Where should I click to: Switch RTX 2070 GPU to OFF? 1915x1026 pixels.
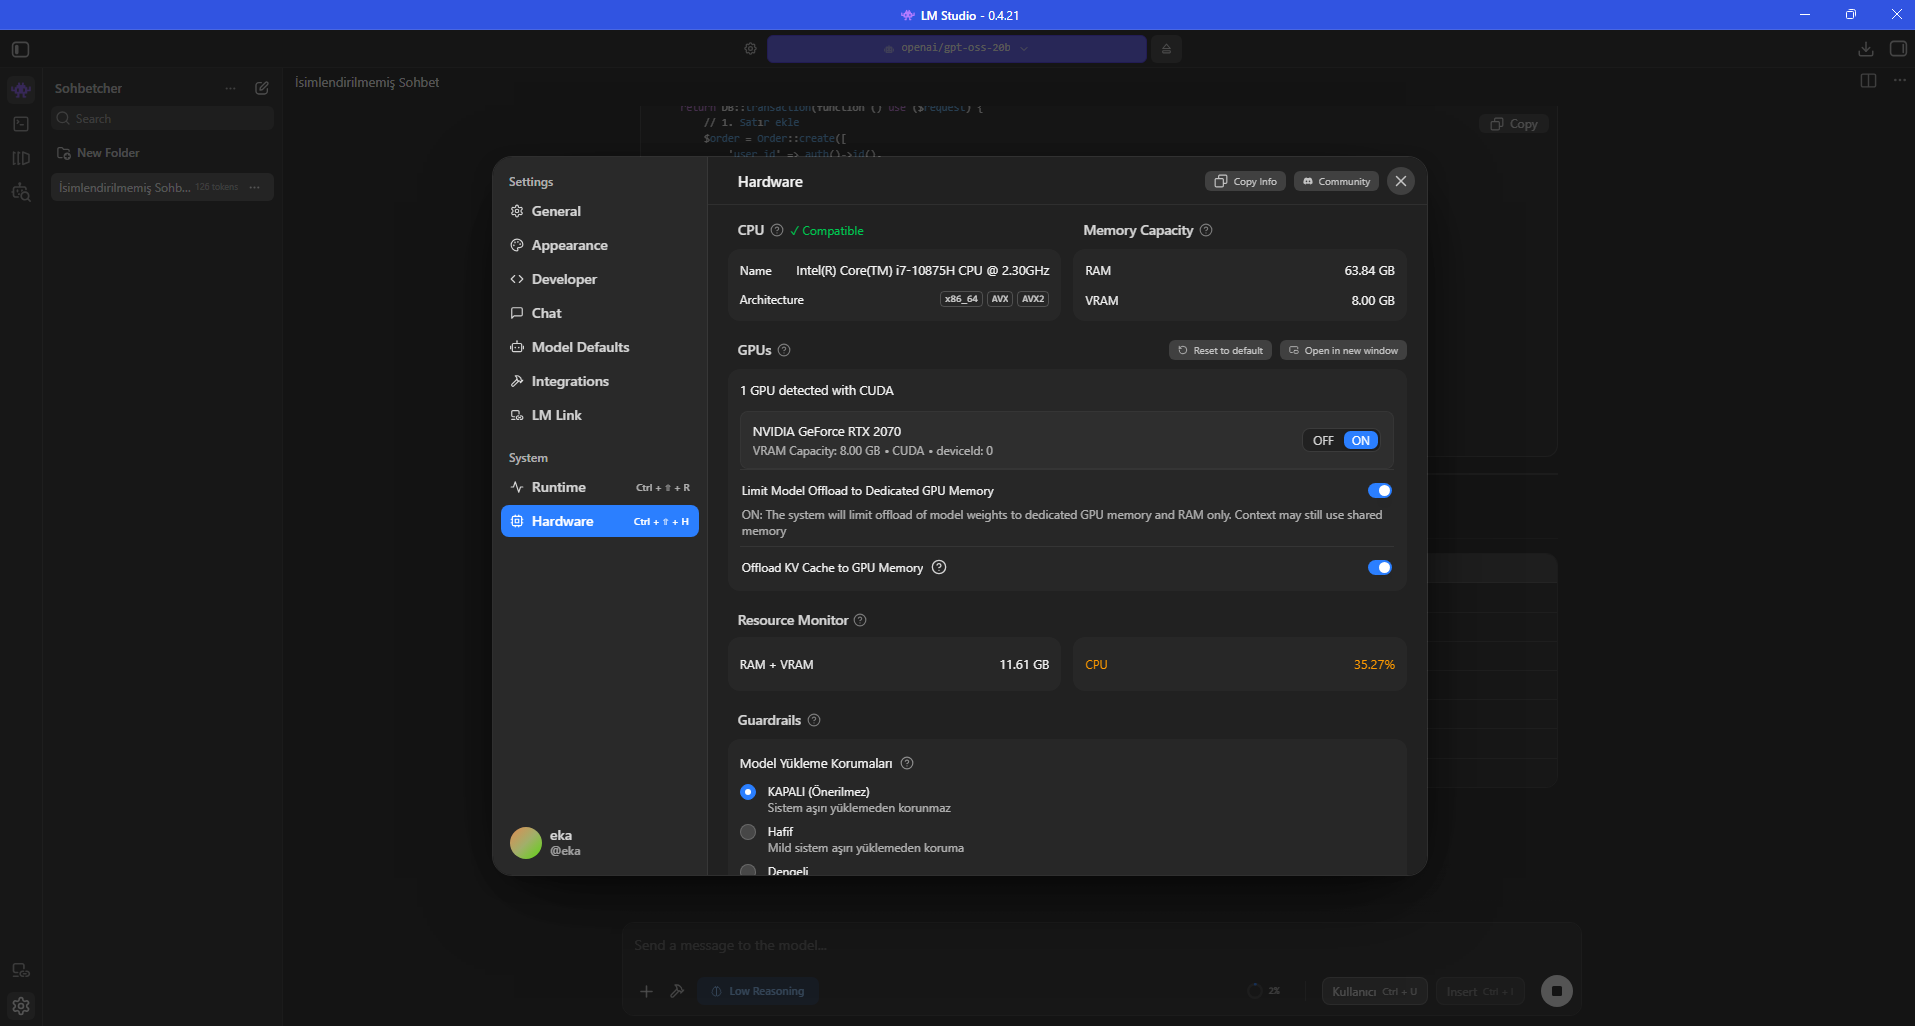click(1323, 441)
